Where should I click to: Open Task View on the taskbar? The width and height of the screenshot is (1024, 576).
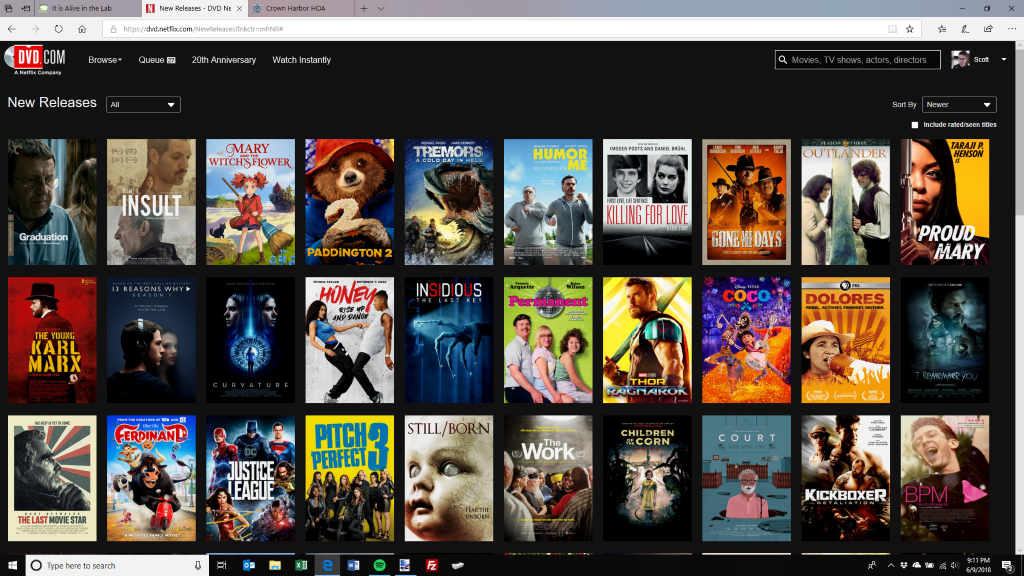(221, 565)
